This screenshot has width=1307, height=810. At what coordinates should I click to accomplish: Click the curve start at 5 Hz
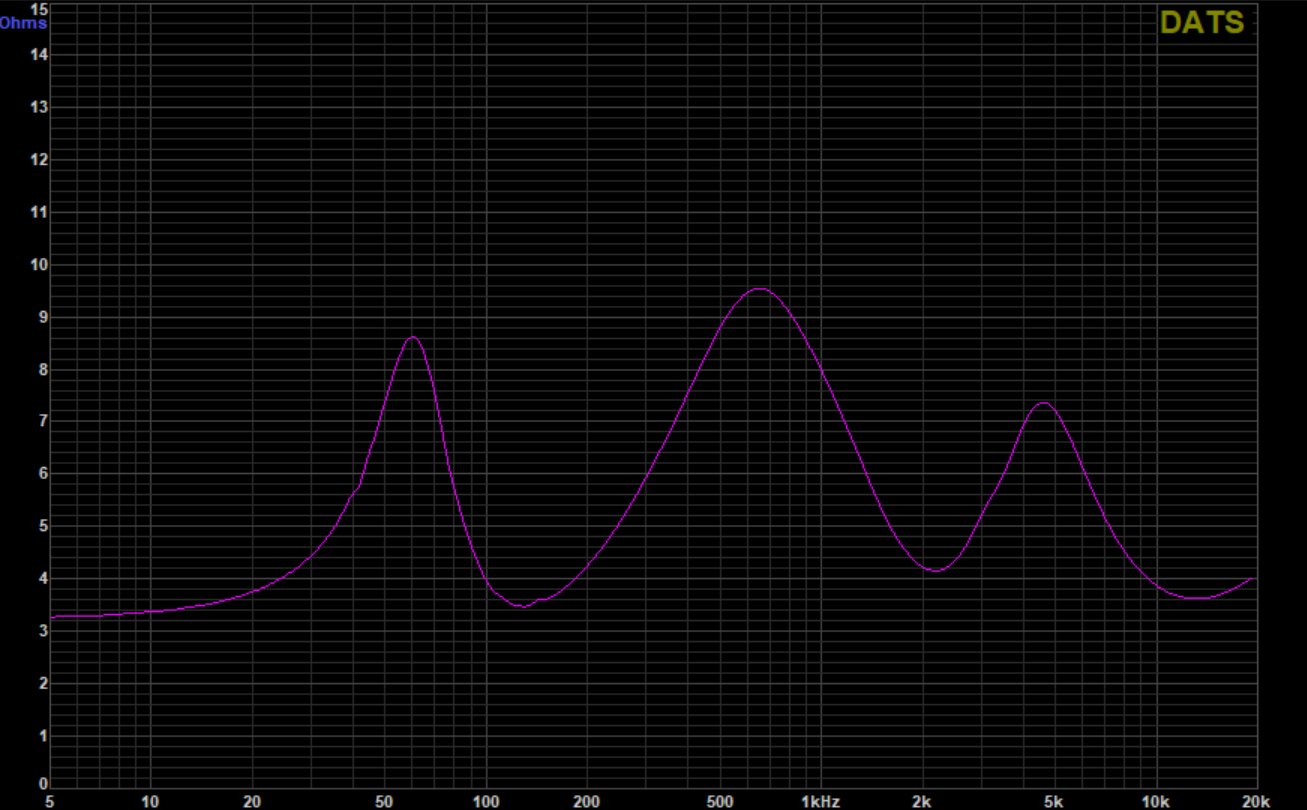[53, 616]
